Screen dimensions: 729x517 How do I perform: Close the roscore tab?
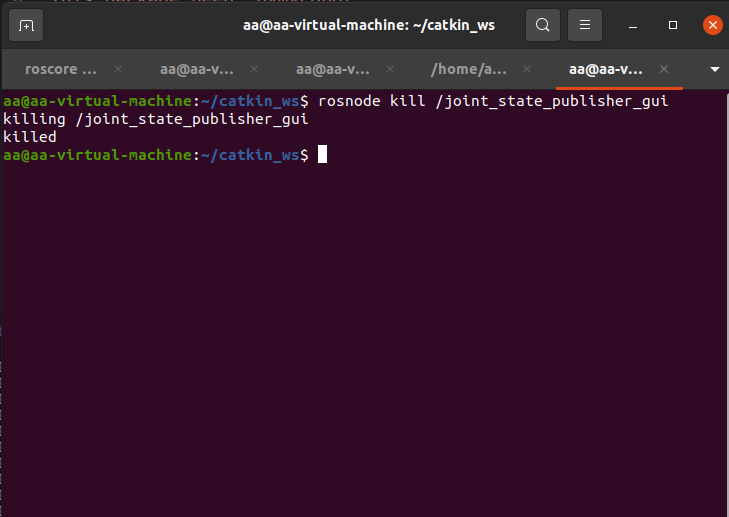118,69
